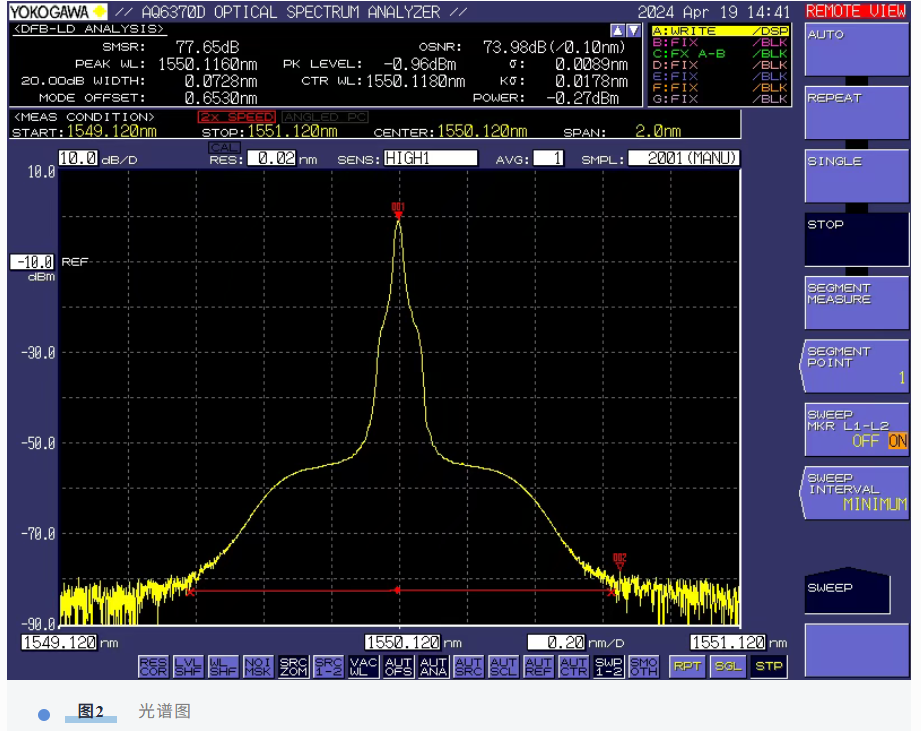Toggle the SGL single sweep indicator
The width and height of the screenshot is (921, 731).
click(x=727, y=666)
